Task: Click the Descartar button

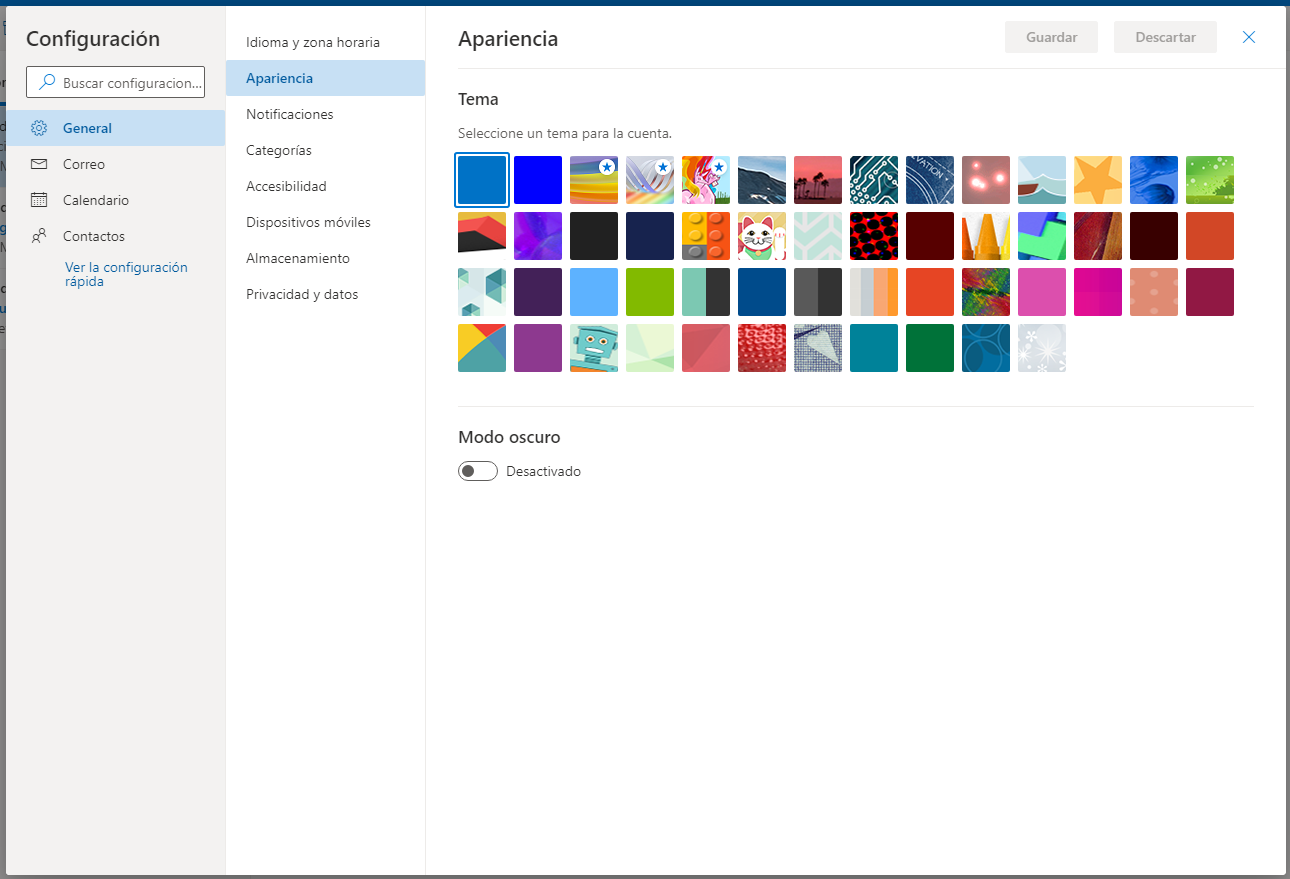Action: pyautogui.click(x=1166, y=37)
